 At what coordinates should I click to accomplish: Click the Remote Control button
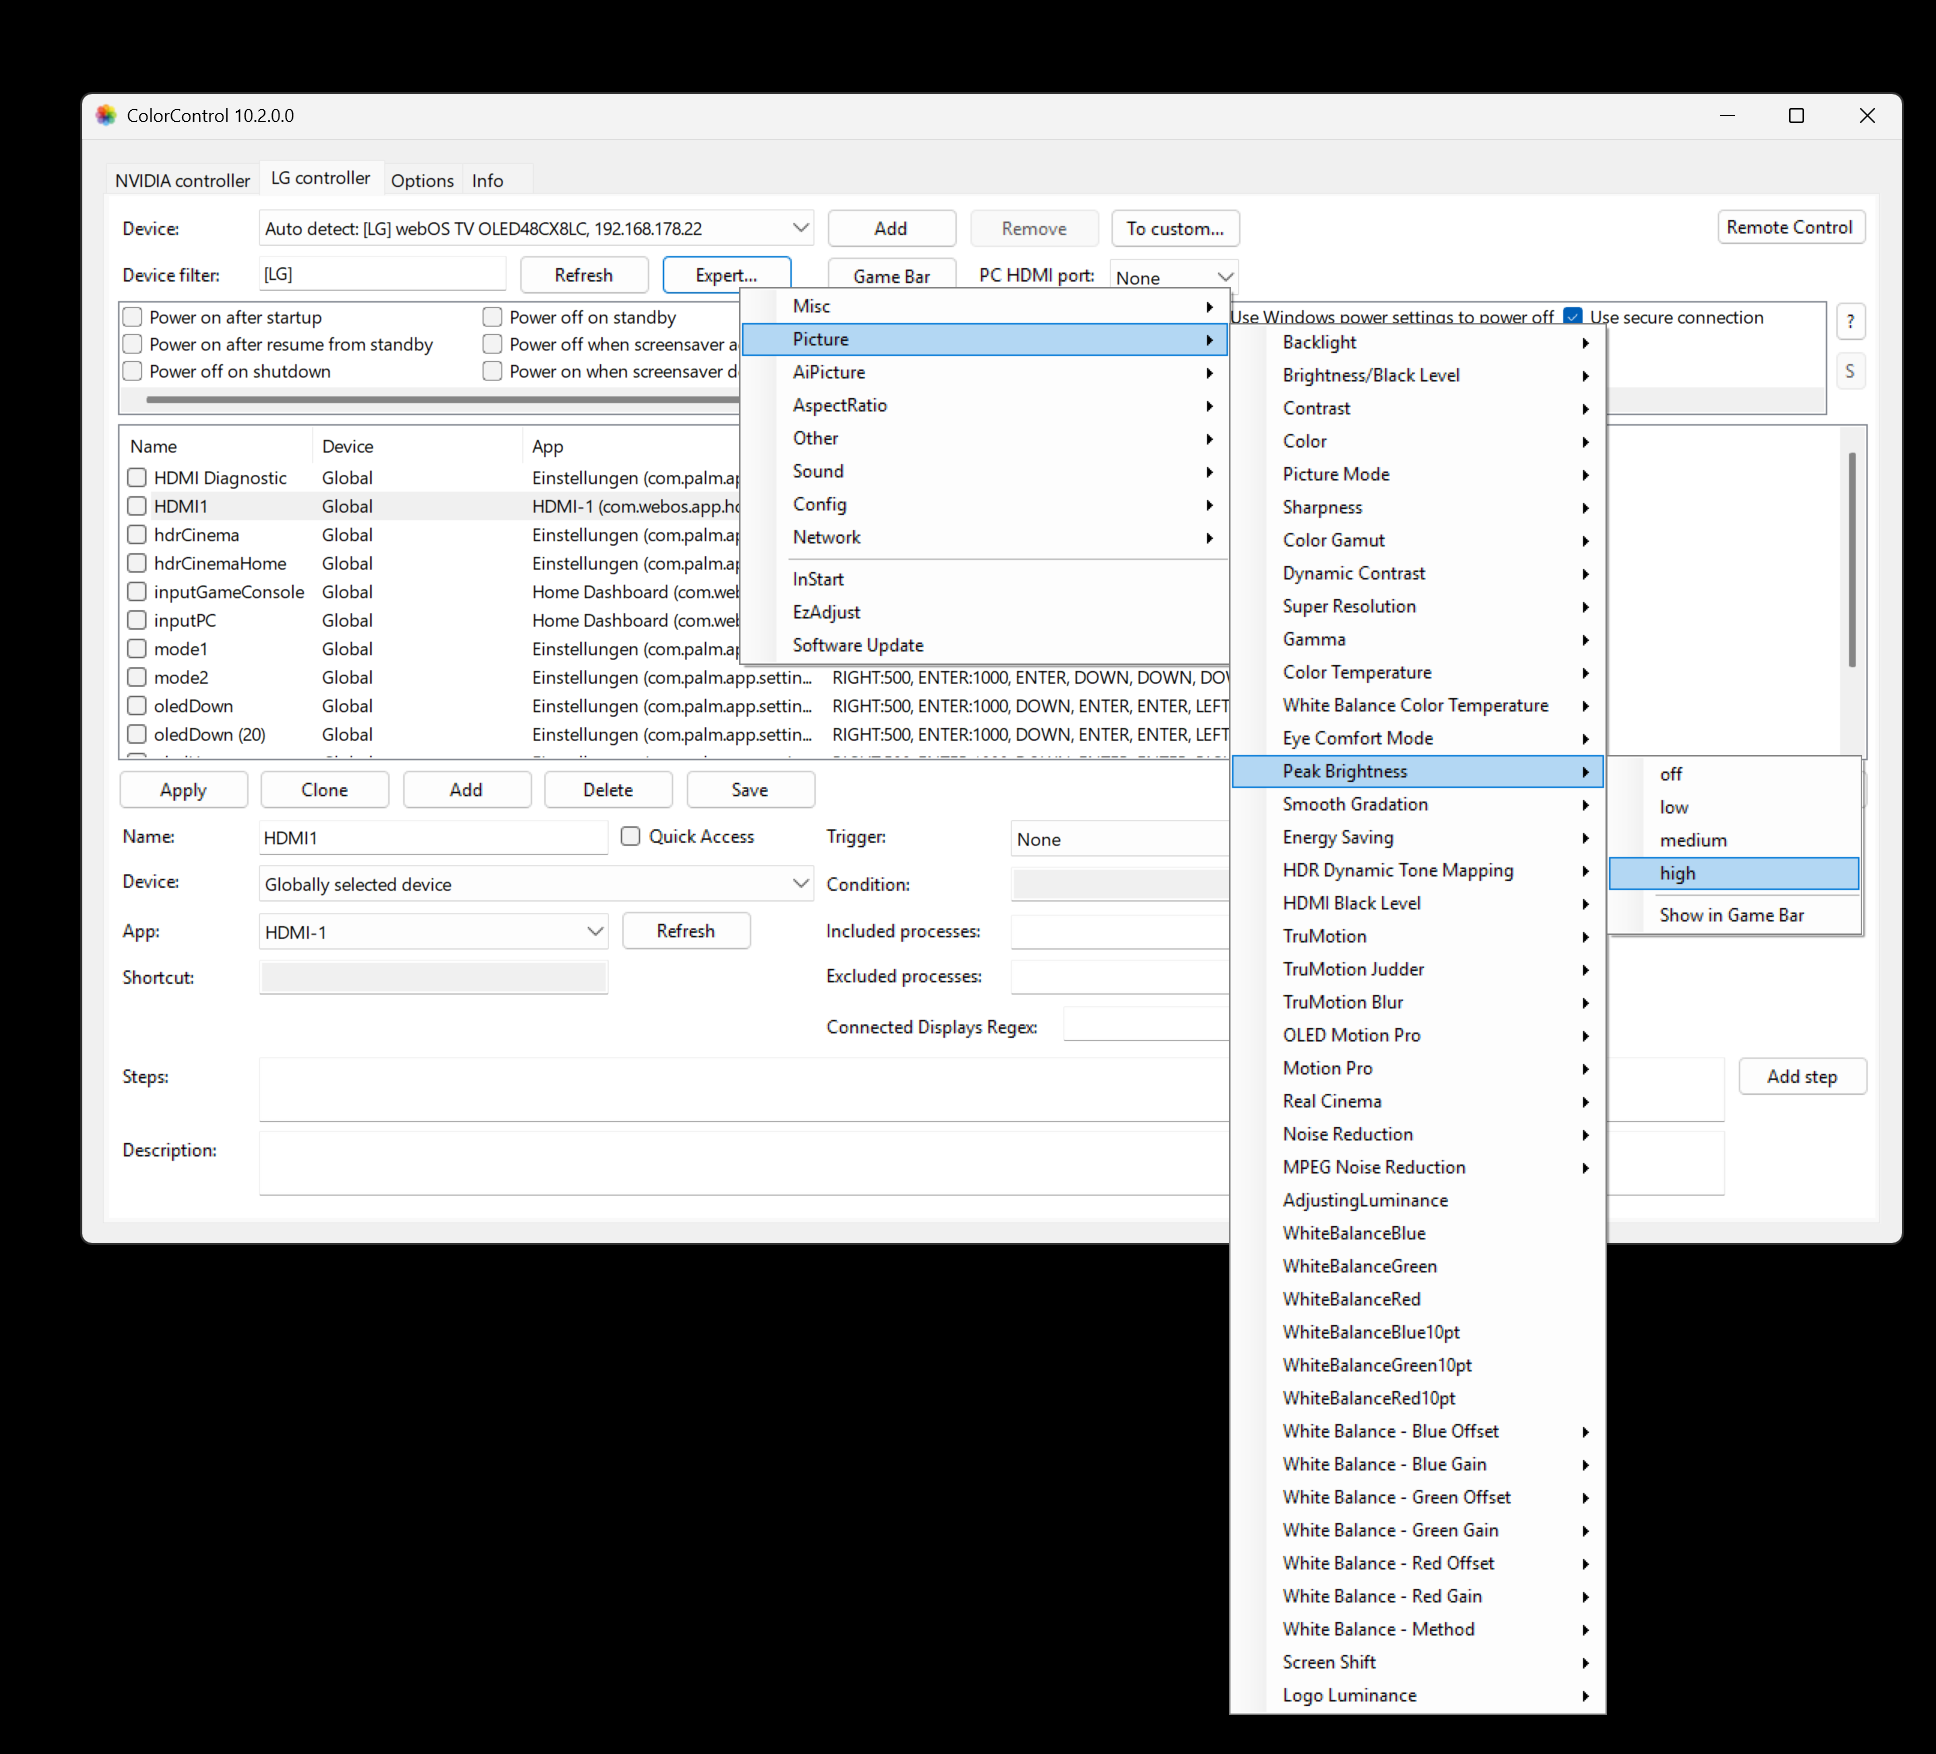point(1789,227)
